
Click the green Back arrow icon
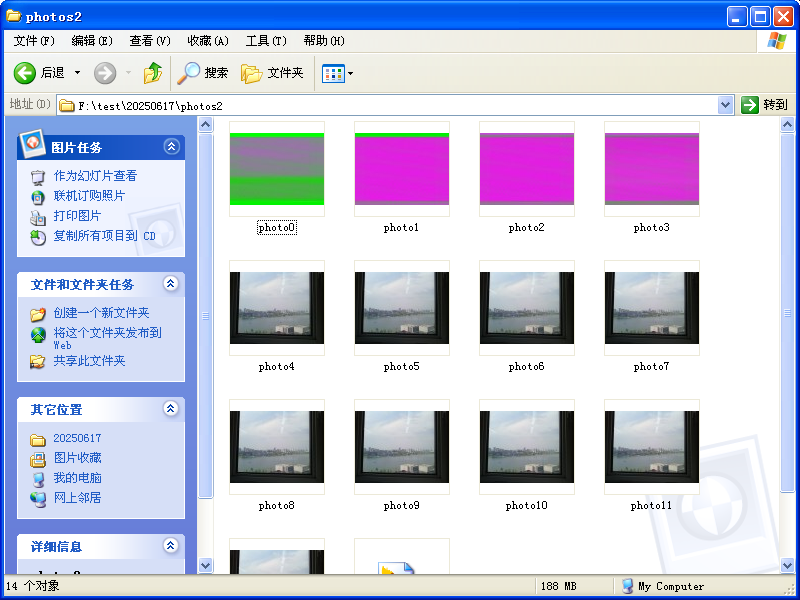(x=24, y=73)
